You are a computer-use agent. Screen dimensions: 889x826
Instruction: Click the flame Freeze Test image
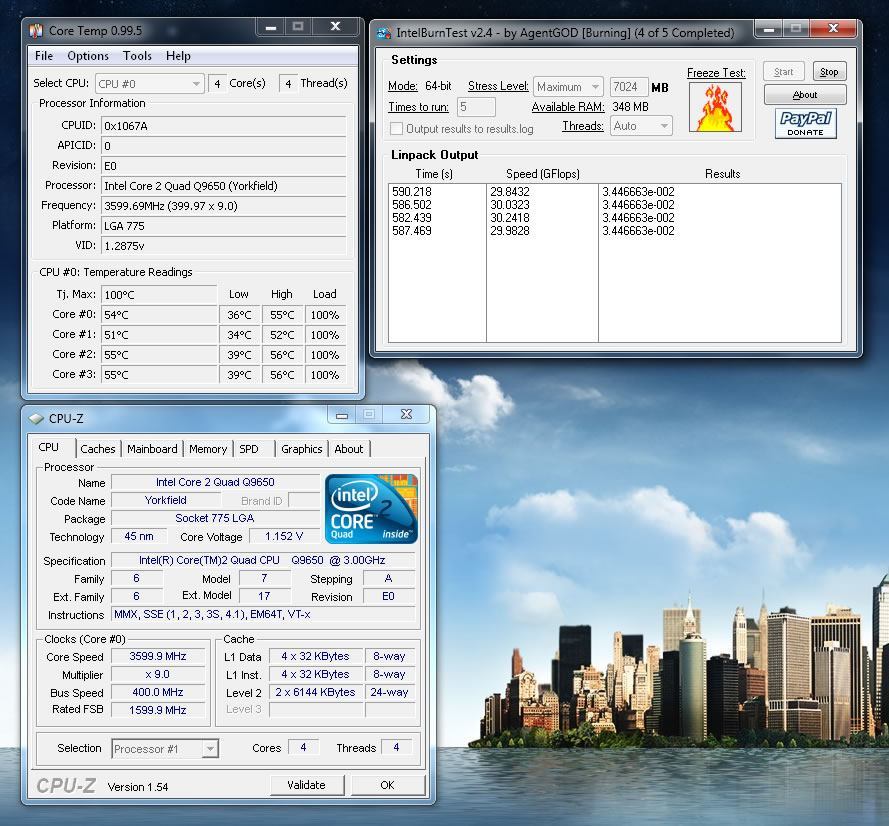point(715,107)
